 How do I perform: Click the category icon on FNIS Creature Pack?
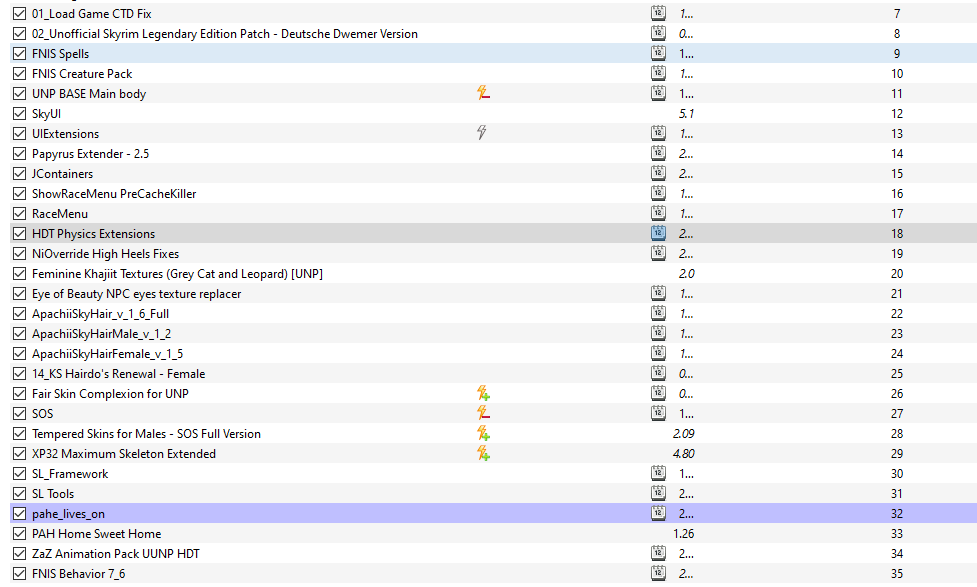pos(658,73)
